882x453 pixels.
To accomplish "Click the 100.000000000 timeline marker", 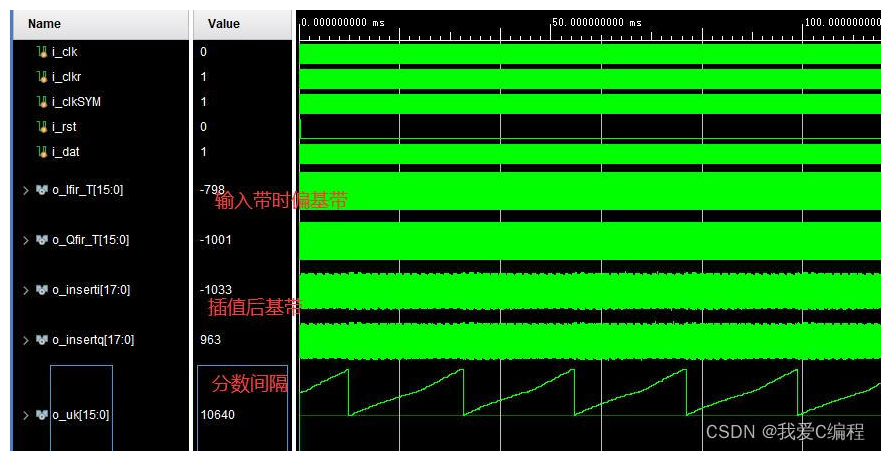I will tap(843, 23).
